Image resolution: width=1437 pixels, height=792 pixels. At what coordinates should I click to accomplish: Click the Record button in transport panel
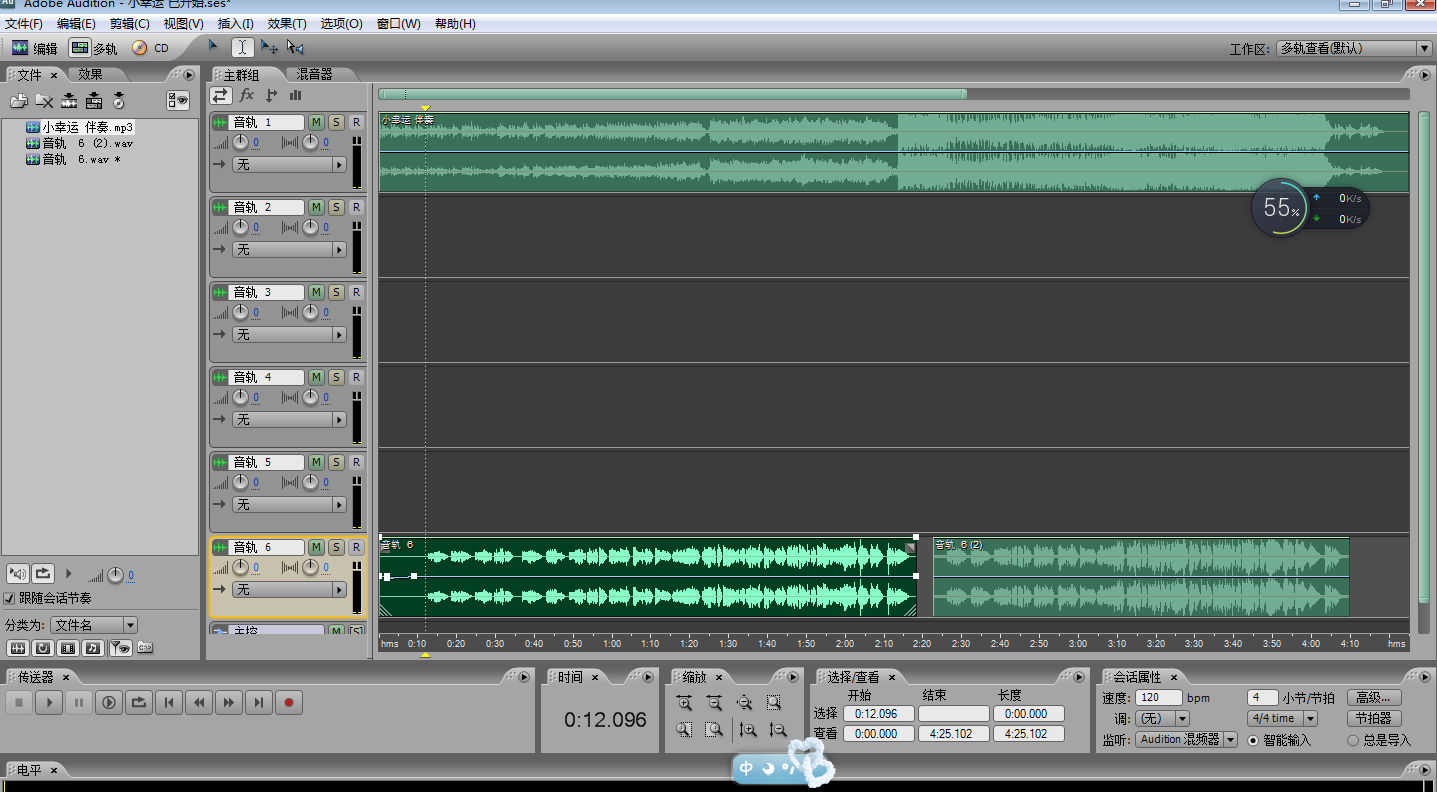(x=289, y=703)
